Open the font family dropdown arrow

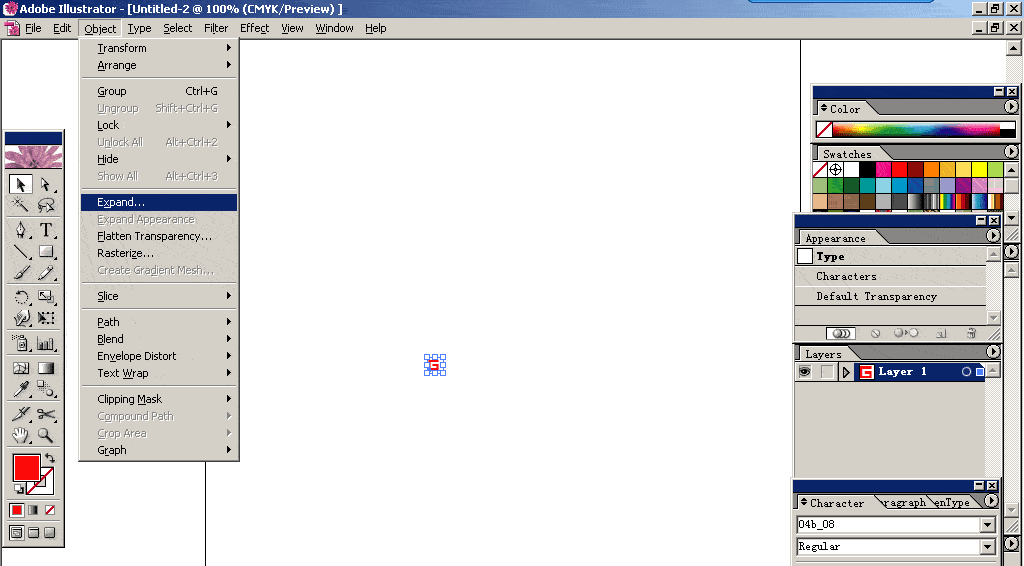click(987, 524)
